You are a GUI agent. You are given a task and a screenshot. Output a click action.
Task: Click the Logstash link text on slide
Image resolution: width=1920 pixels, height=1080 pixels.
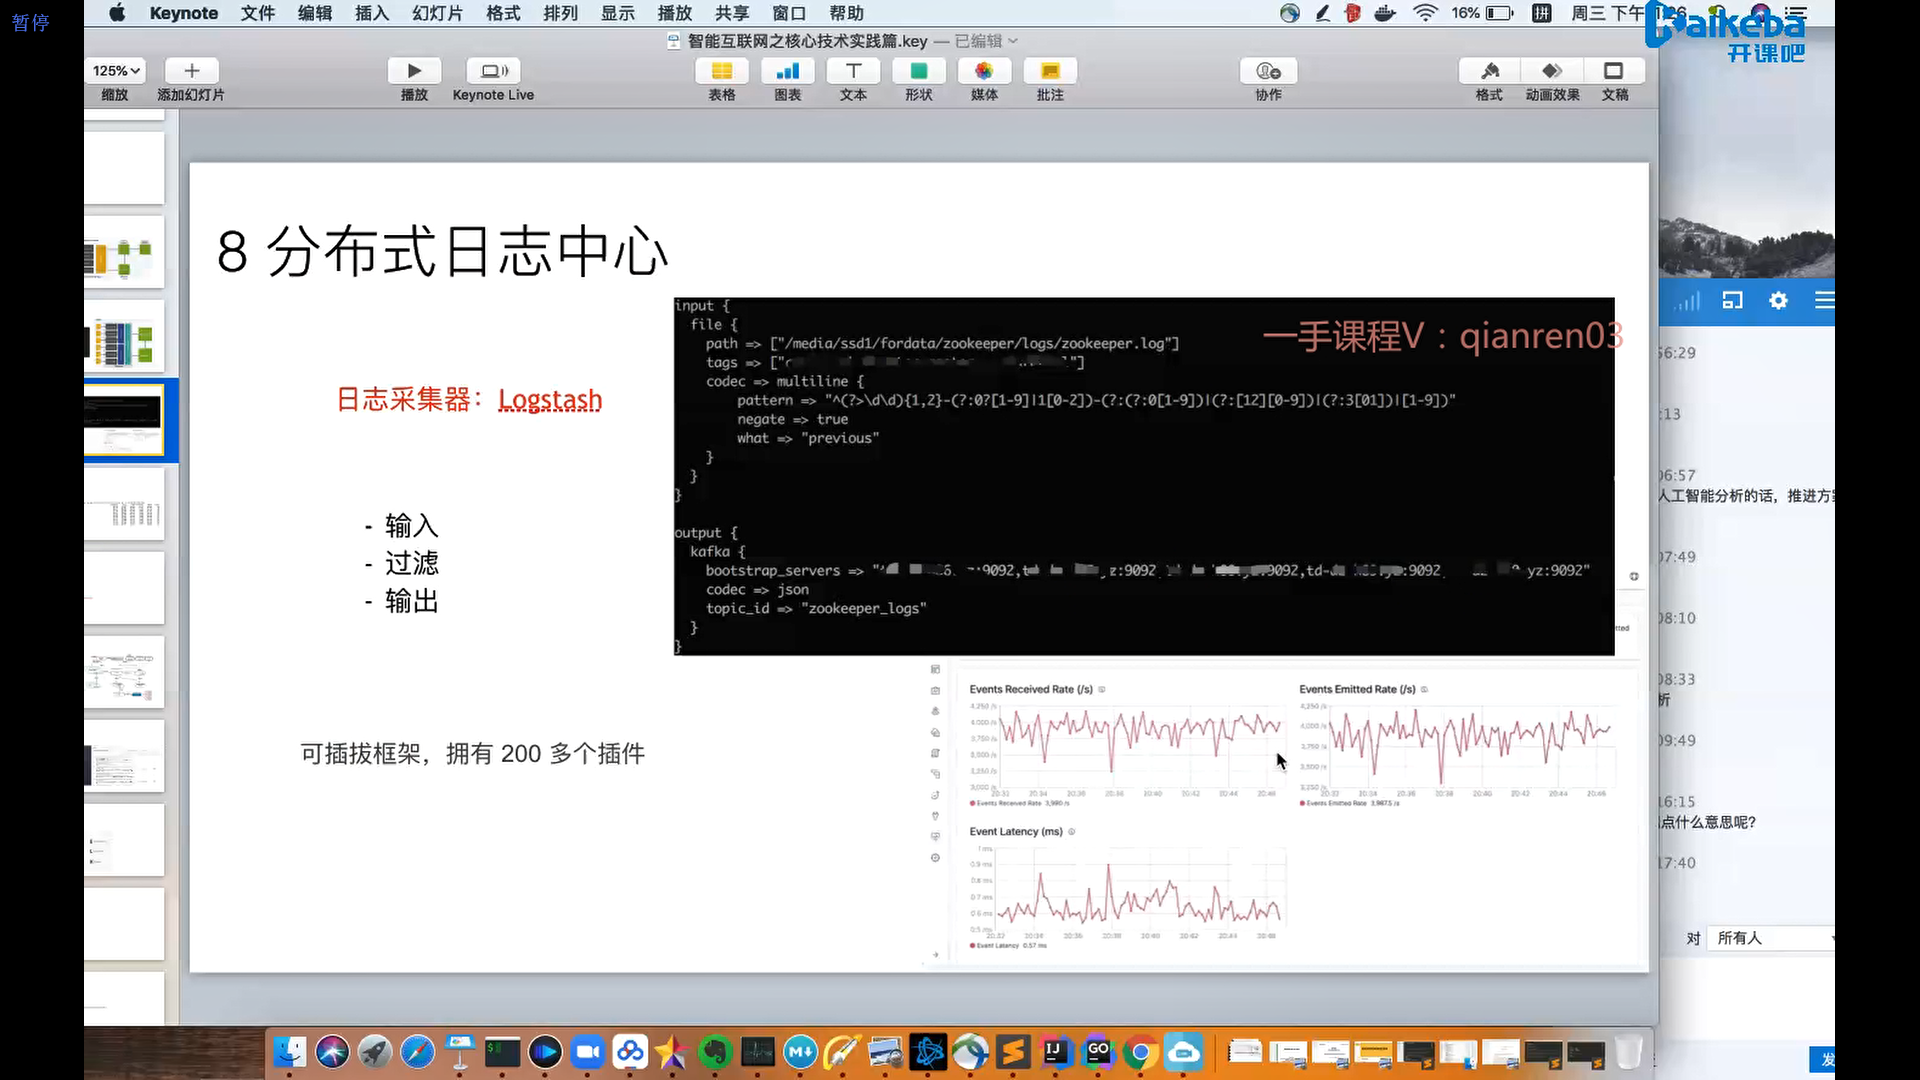(550, 400)
